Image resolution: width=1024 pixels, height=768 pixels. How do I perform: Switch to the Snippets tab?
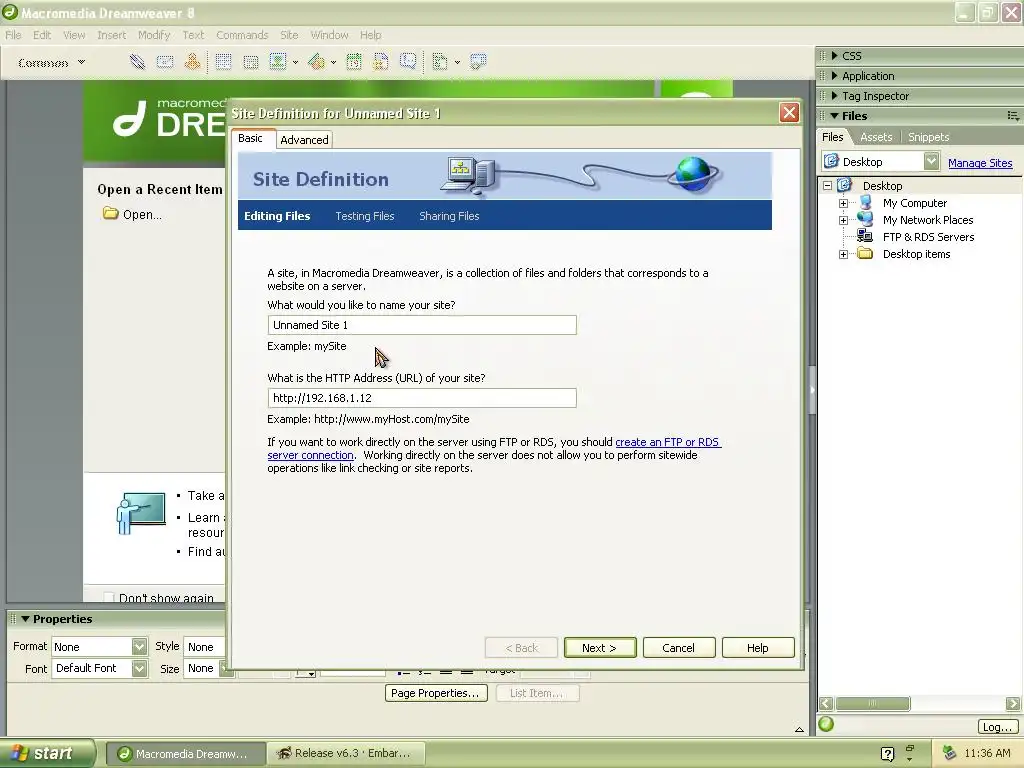928,137
